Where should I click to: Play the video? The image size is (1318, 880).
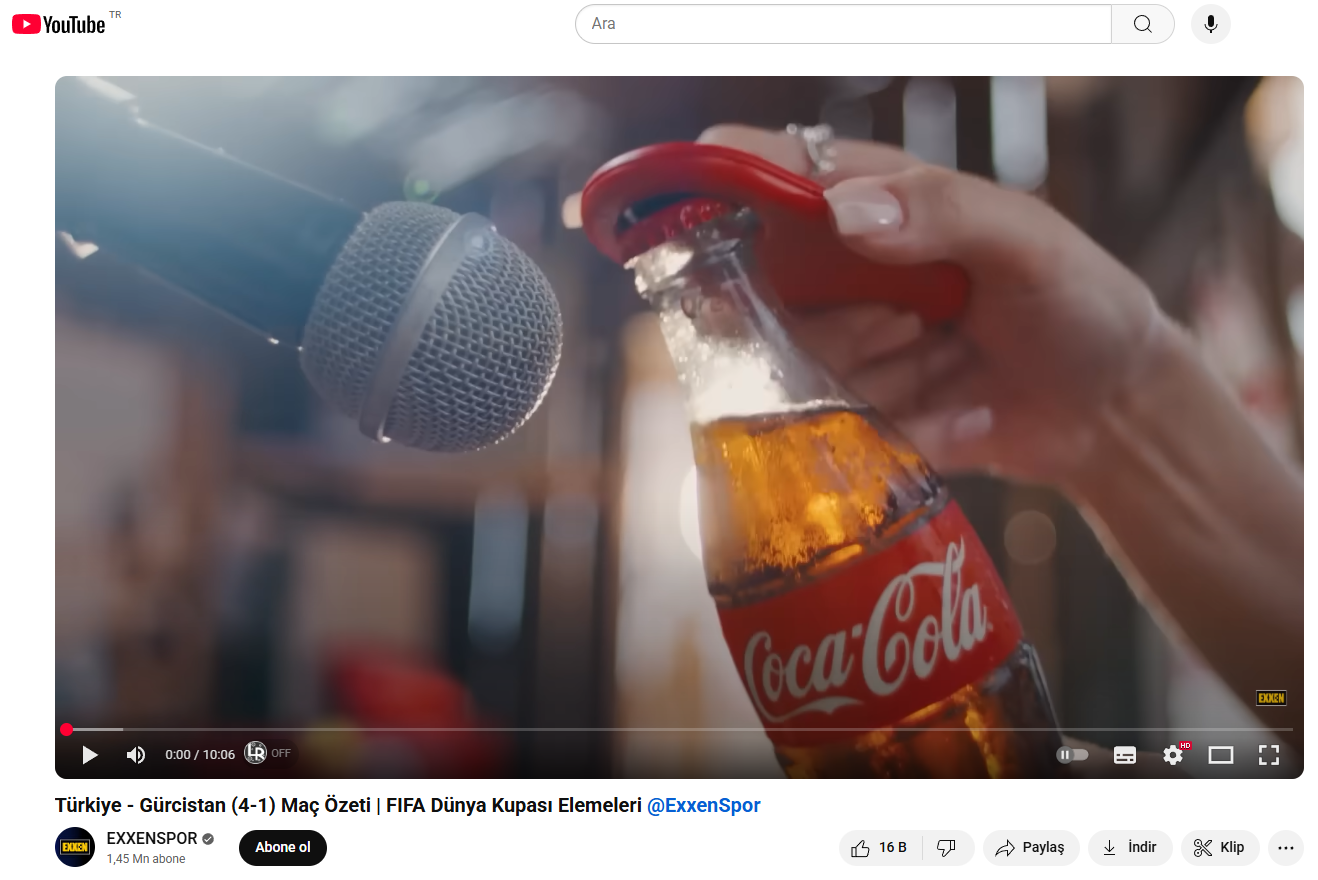pyautogui.click(x=90, y=755)
